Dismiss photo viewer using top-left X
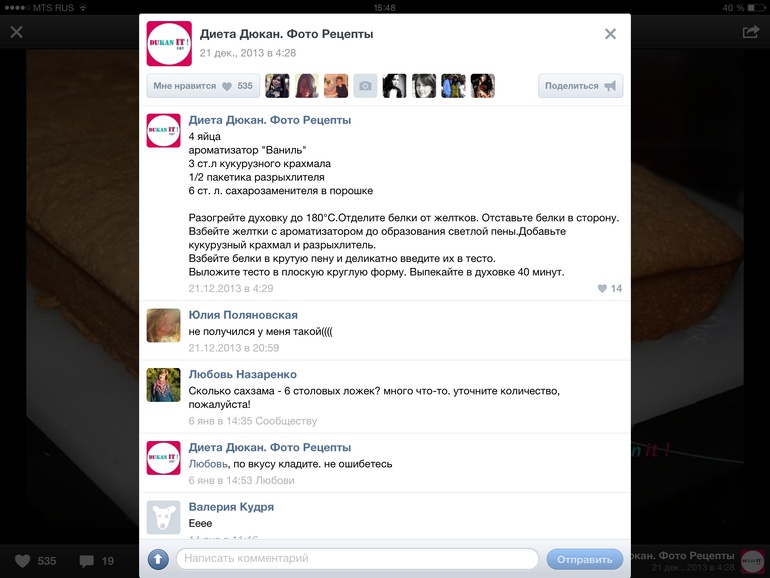 (17, 32)
